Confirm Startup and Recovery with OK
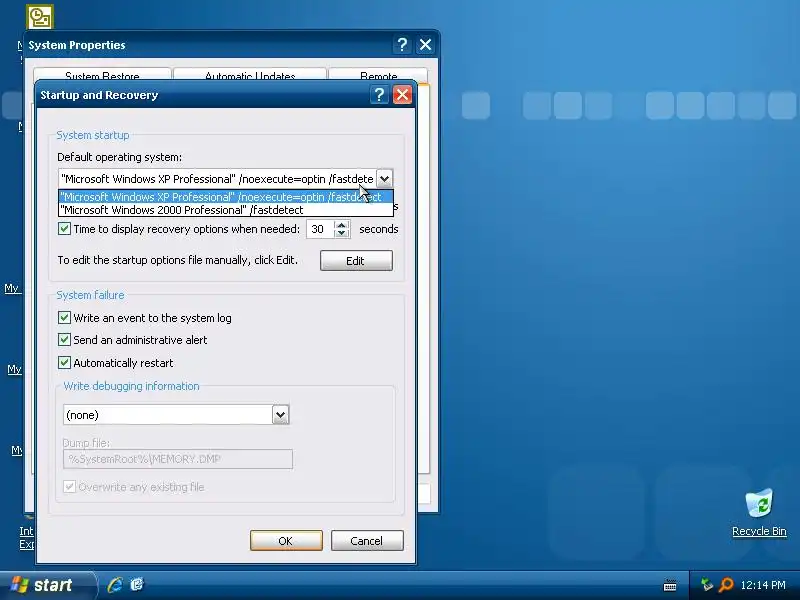Screen dimensions: 800x600 [x=286, y=541]
